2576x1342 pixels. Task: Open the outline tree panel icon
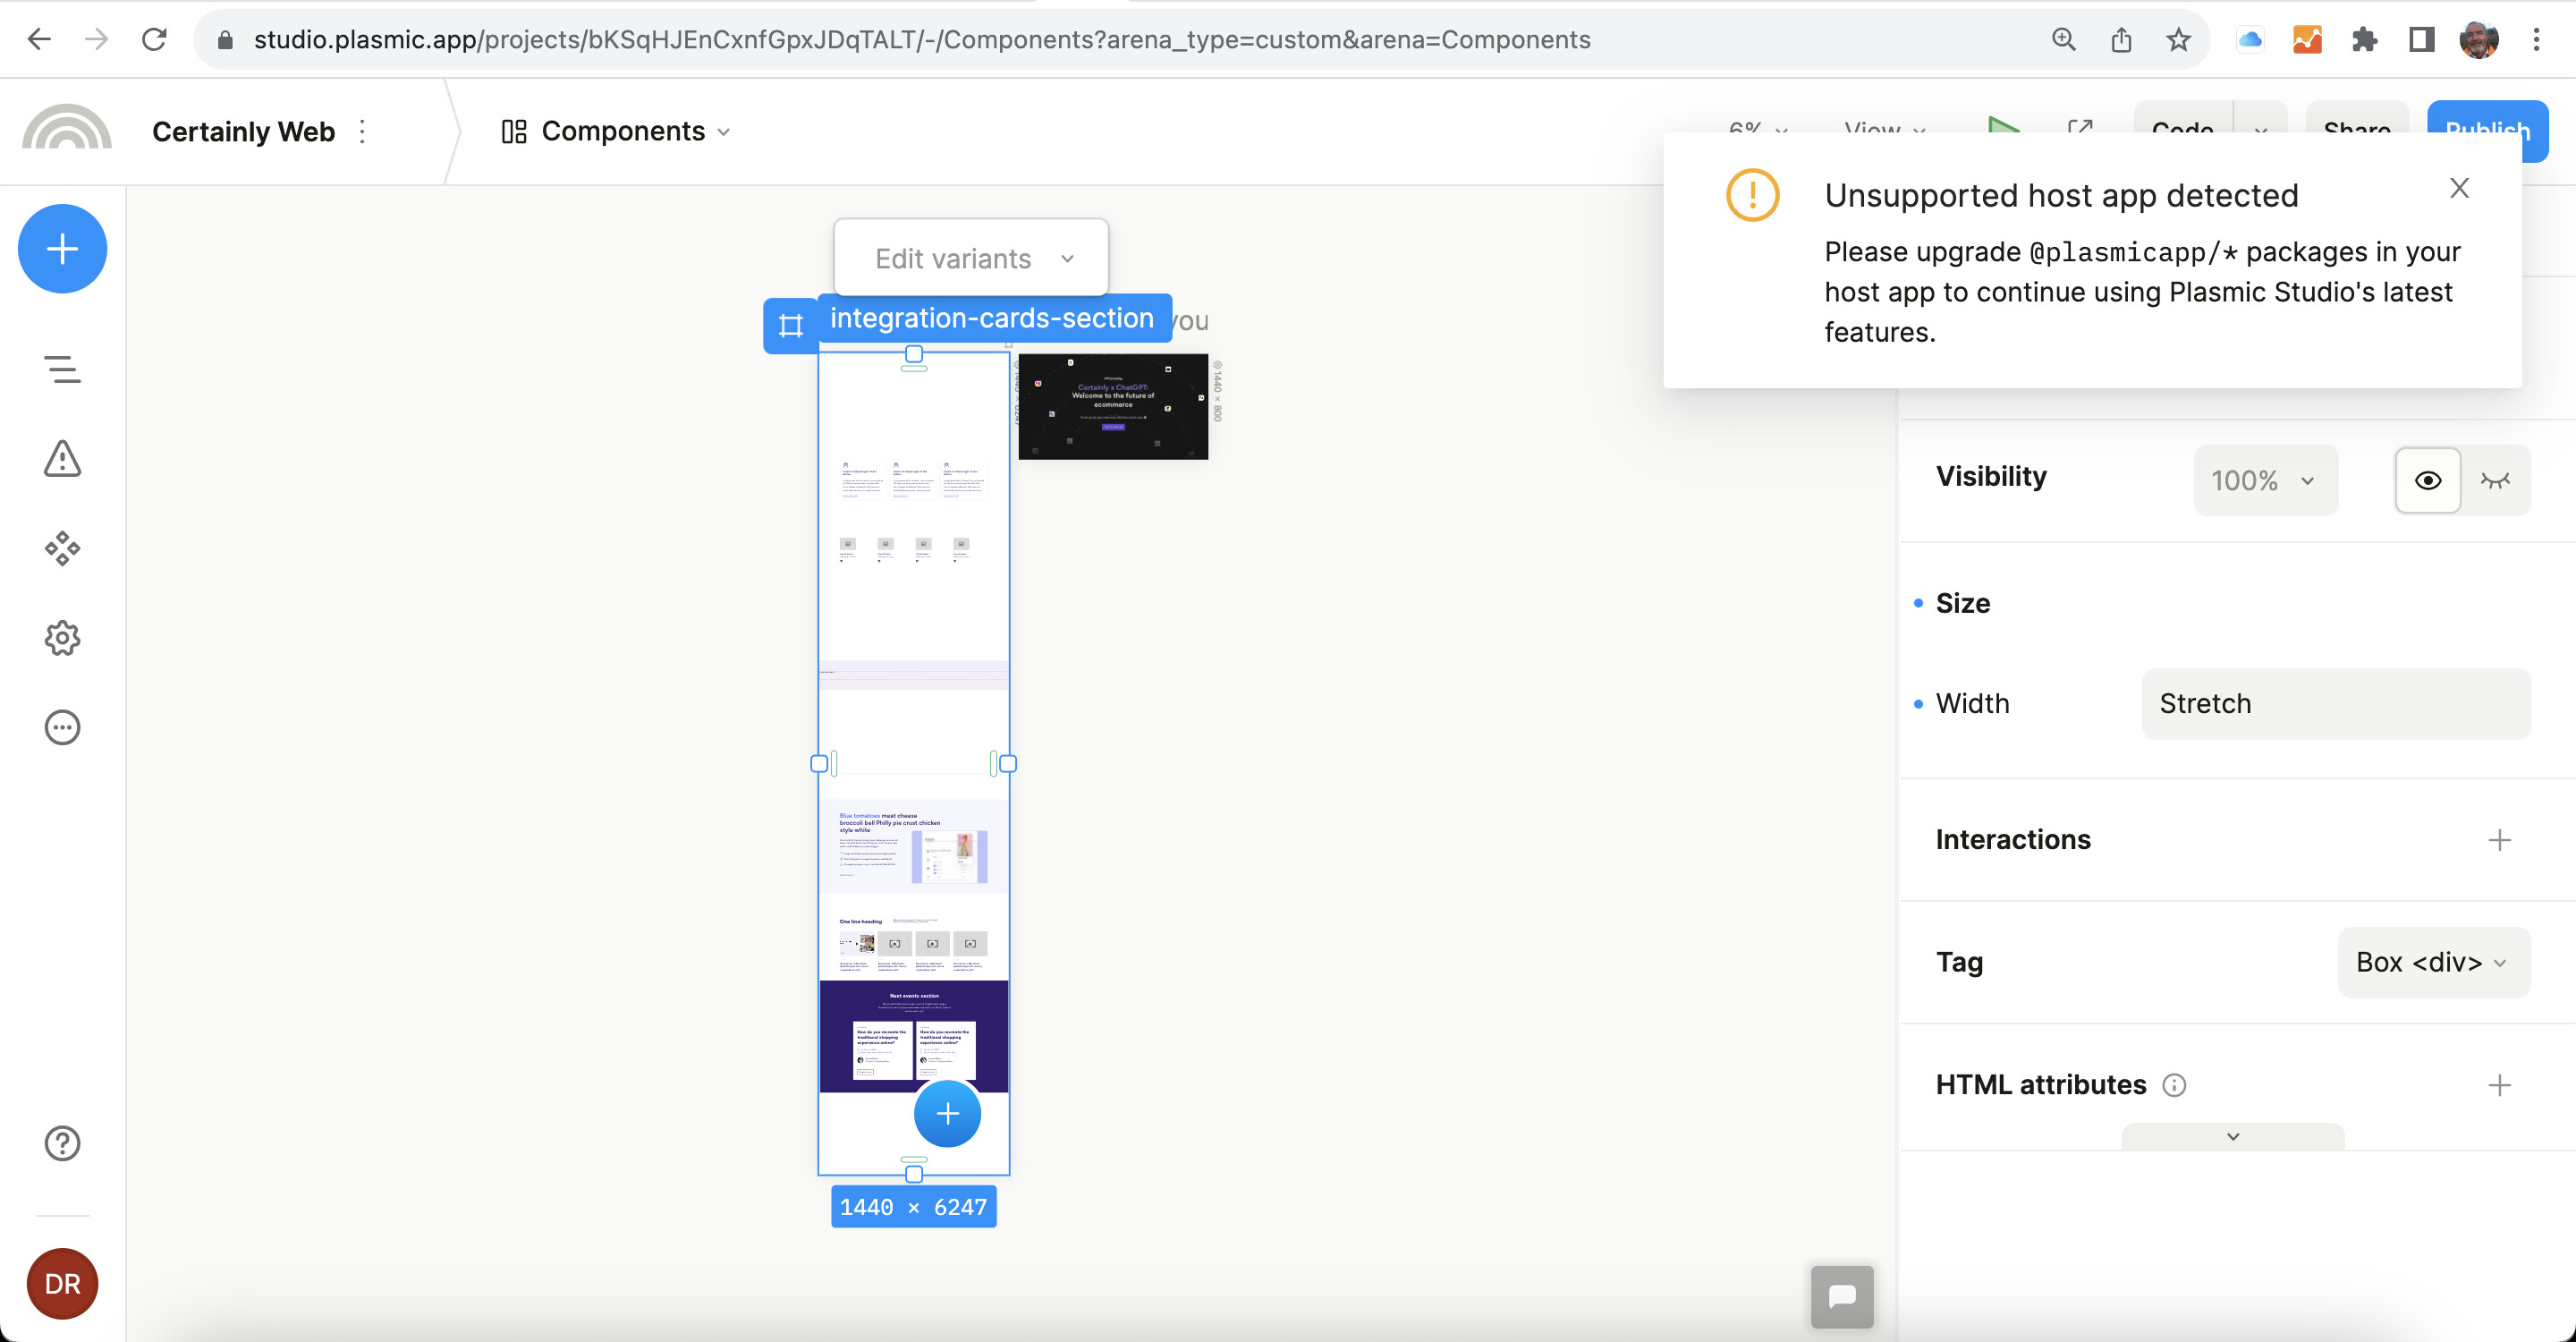click(62, 369)
